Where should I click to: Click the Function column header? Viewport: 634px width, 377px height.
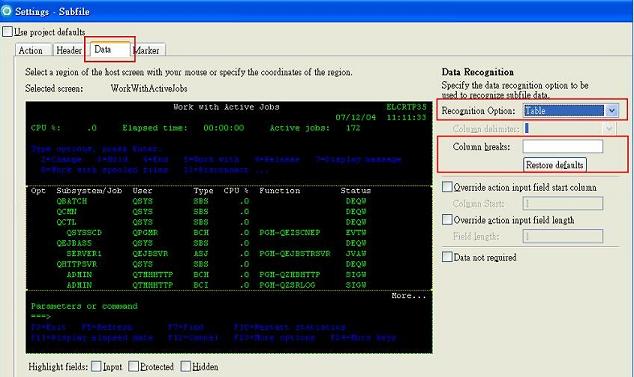pos(279,191)
